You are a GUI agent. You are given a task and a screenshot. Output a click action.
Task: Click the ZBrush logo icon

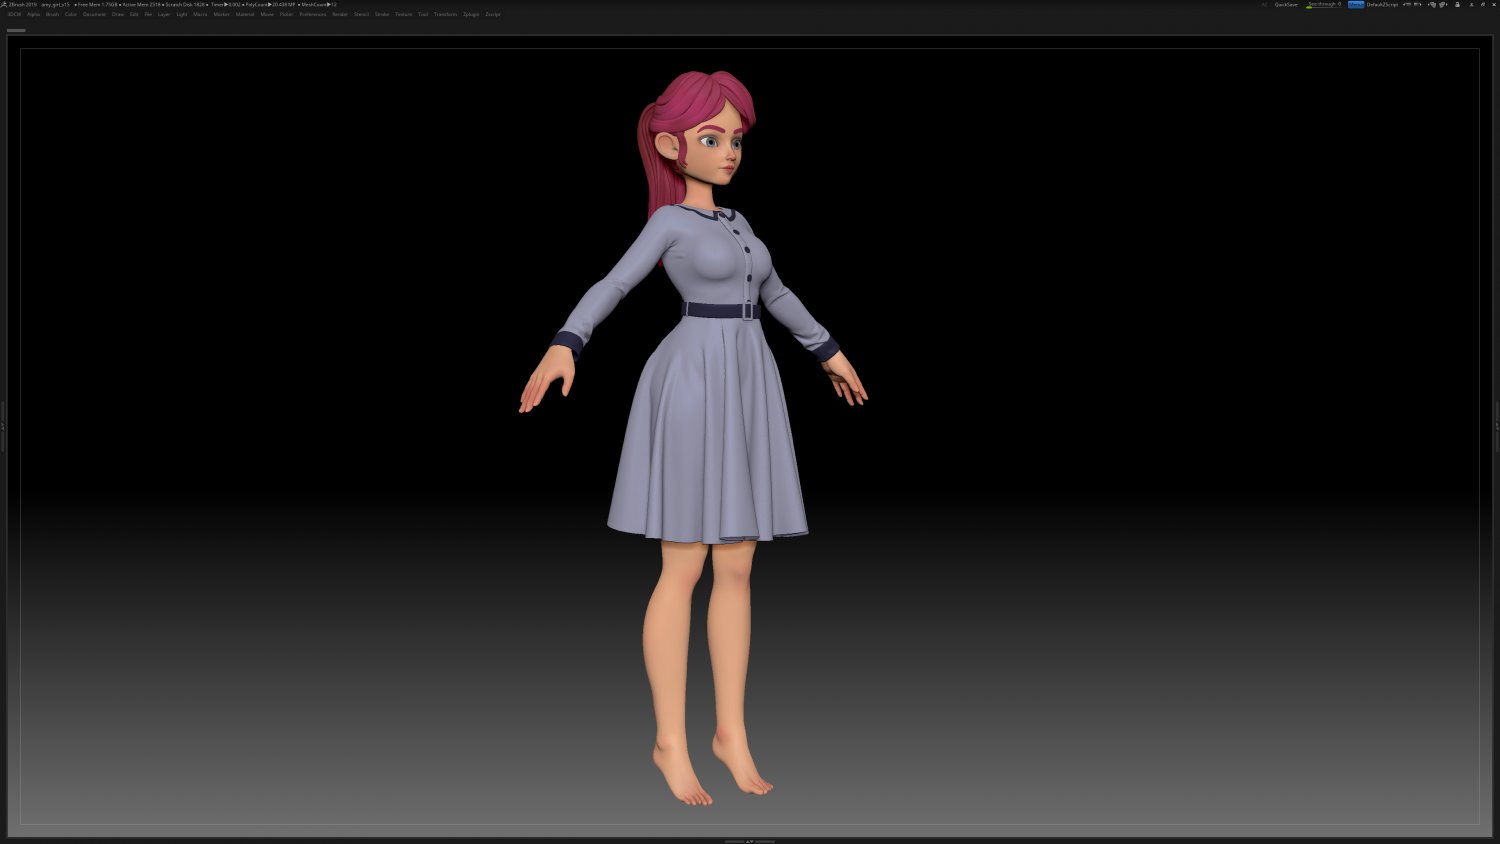(x=6, y=4)
